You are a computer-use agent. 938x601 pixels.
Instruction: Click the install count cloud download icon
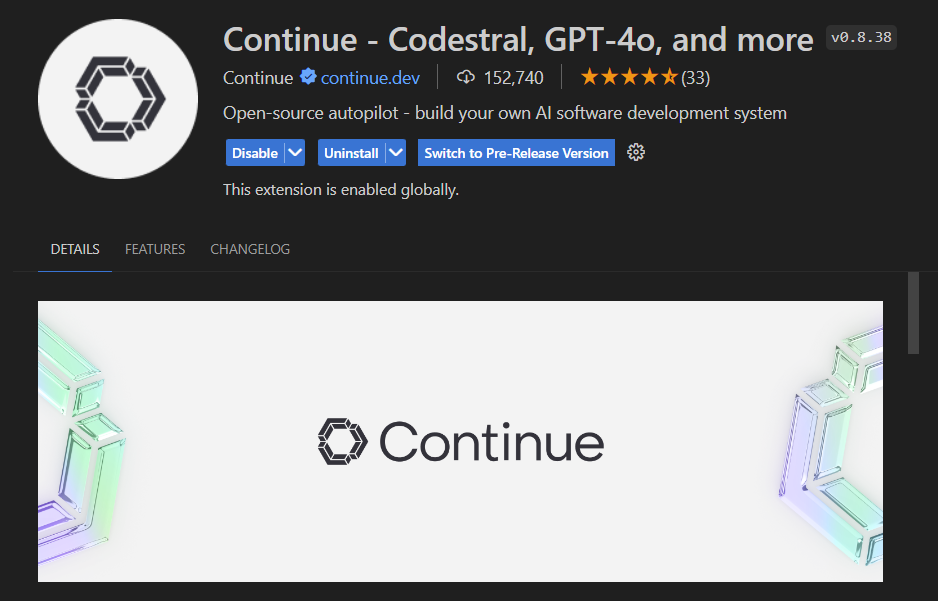pos(465,77)
